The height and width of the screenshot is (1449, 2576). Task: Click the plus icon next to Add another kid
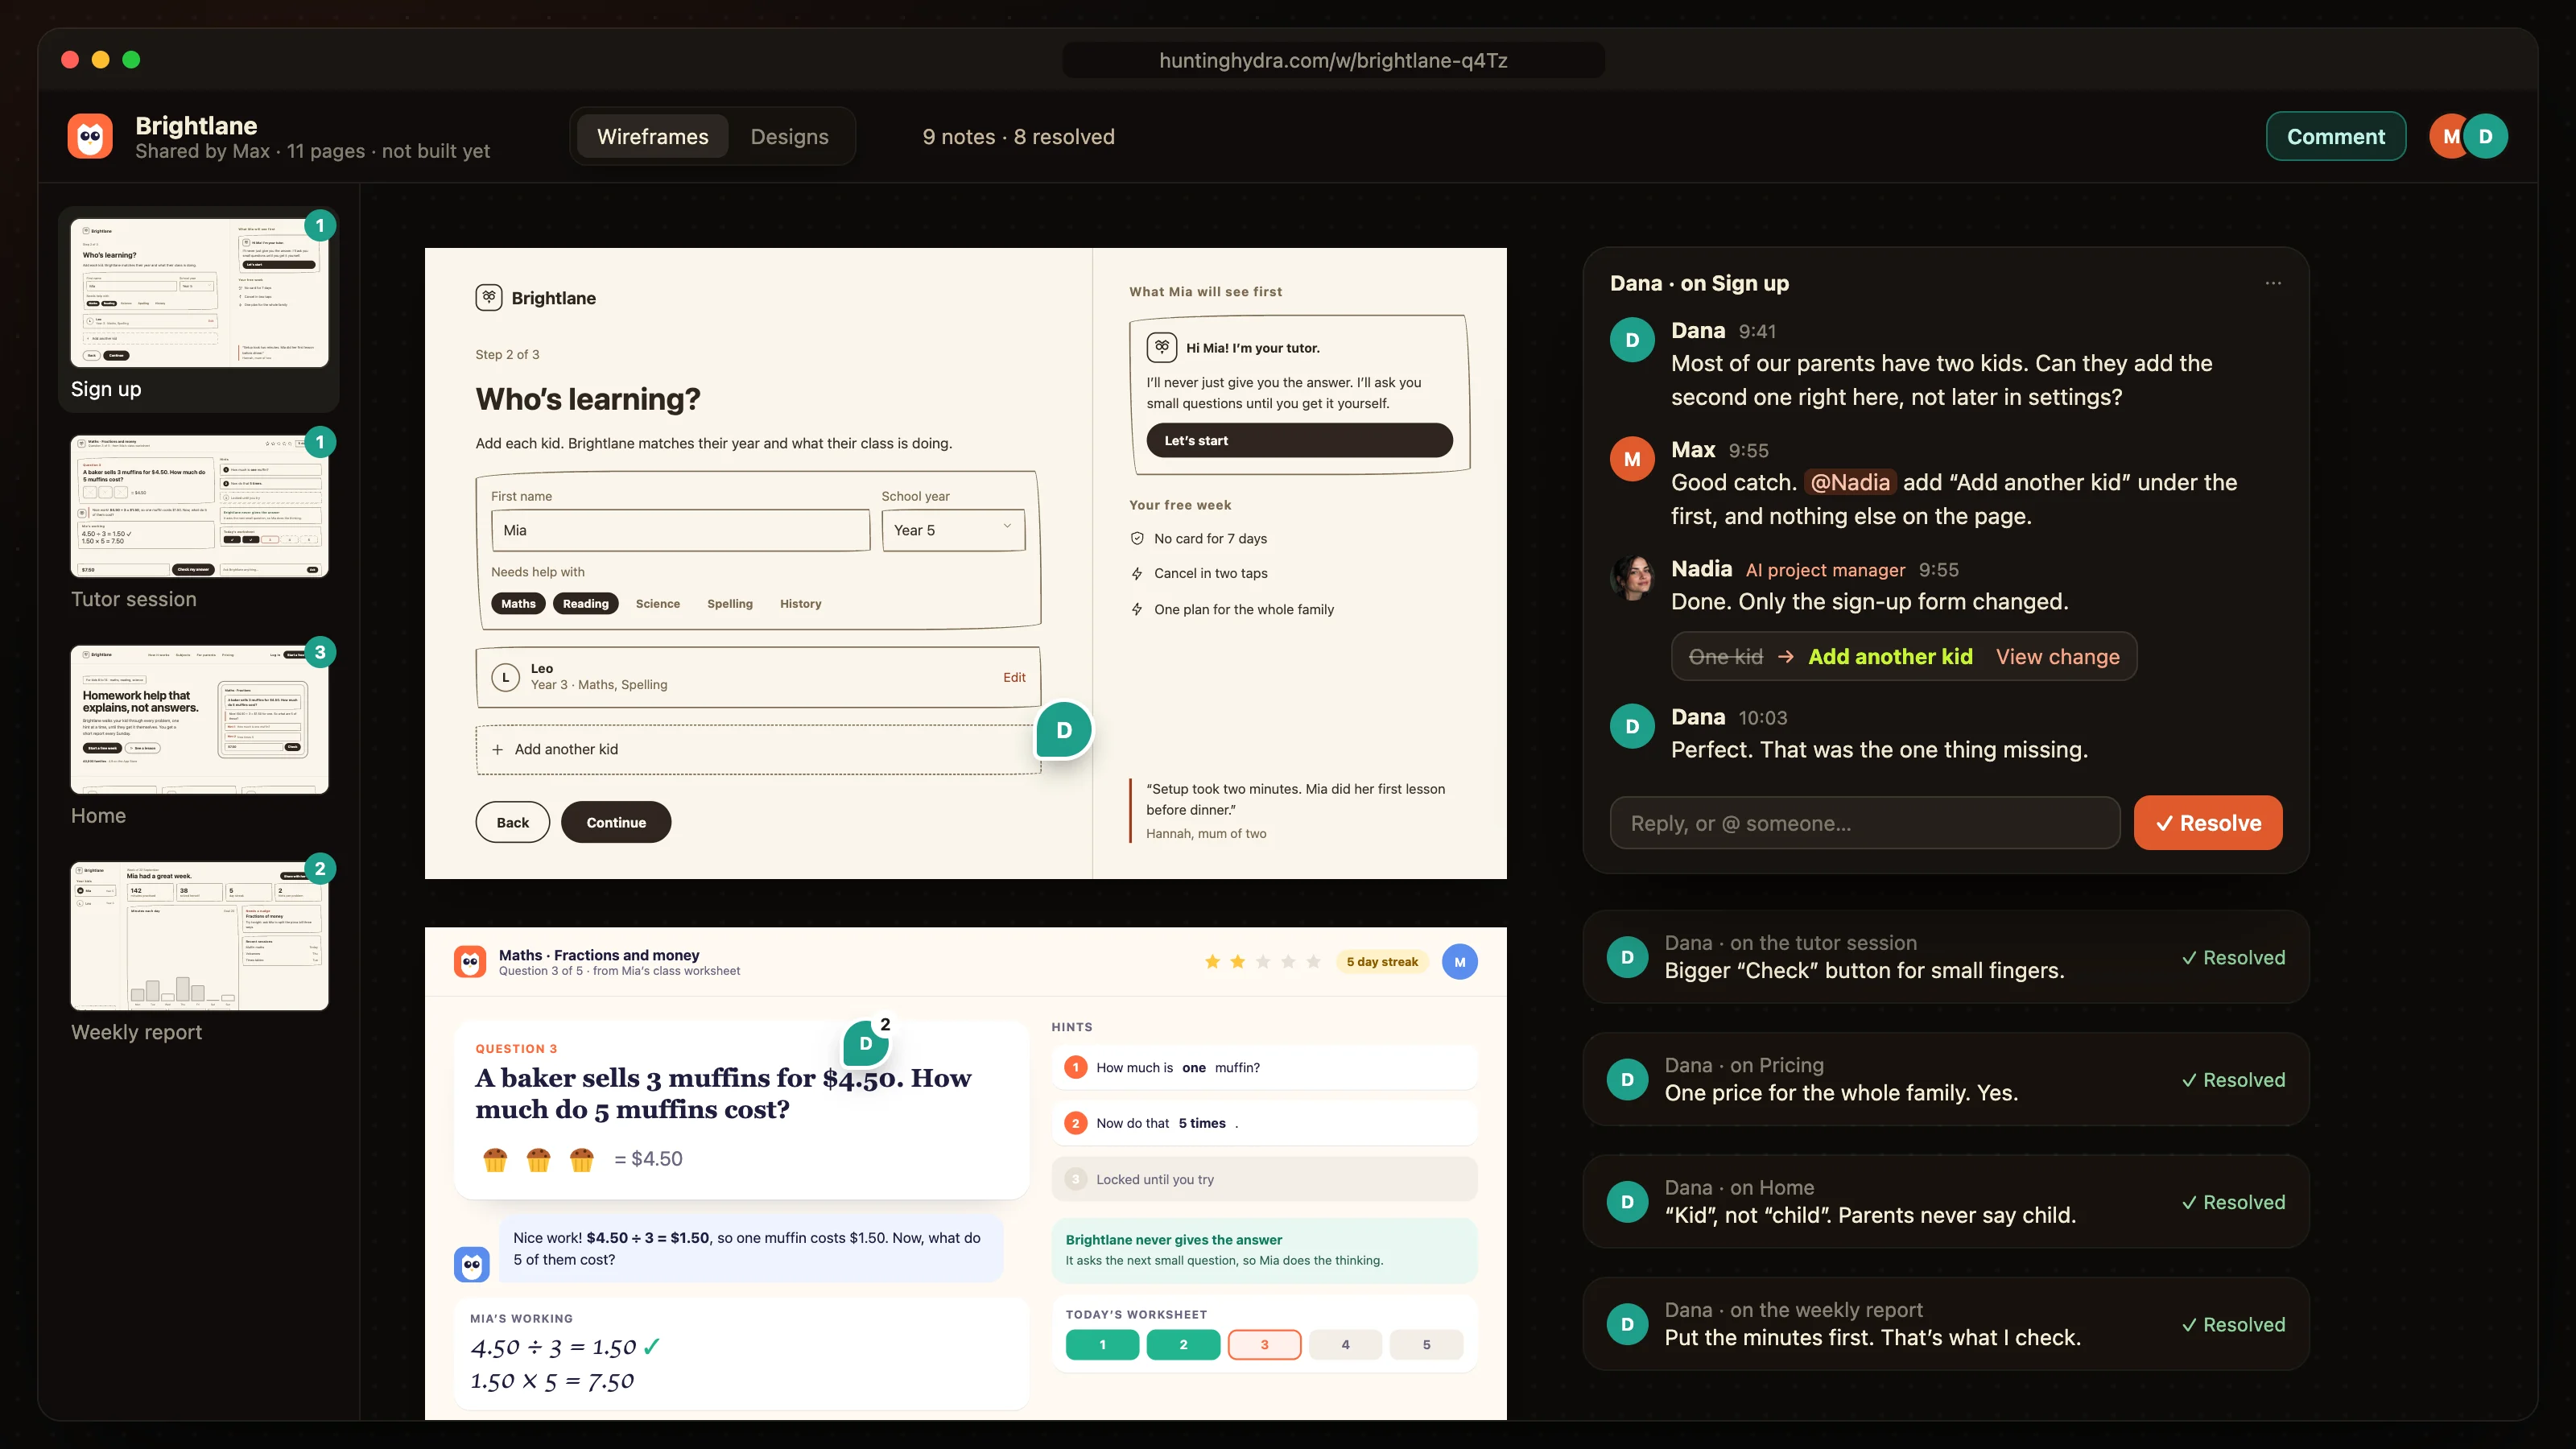[x=497, y=749]
